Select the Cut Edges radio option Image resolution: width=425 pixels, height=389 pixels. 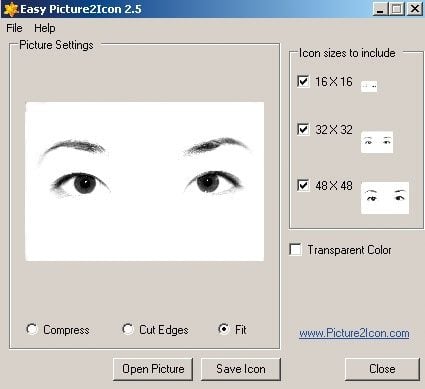pyautogui.click(x=128, y=329)
